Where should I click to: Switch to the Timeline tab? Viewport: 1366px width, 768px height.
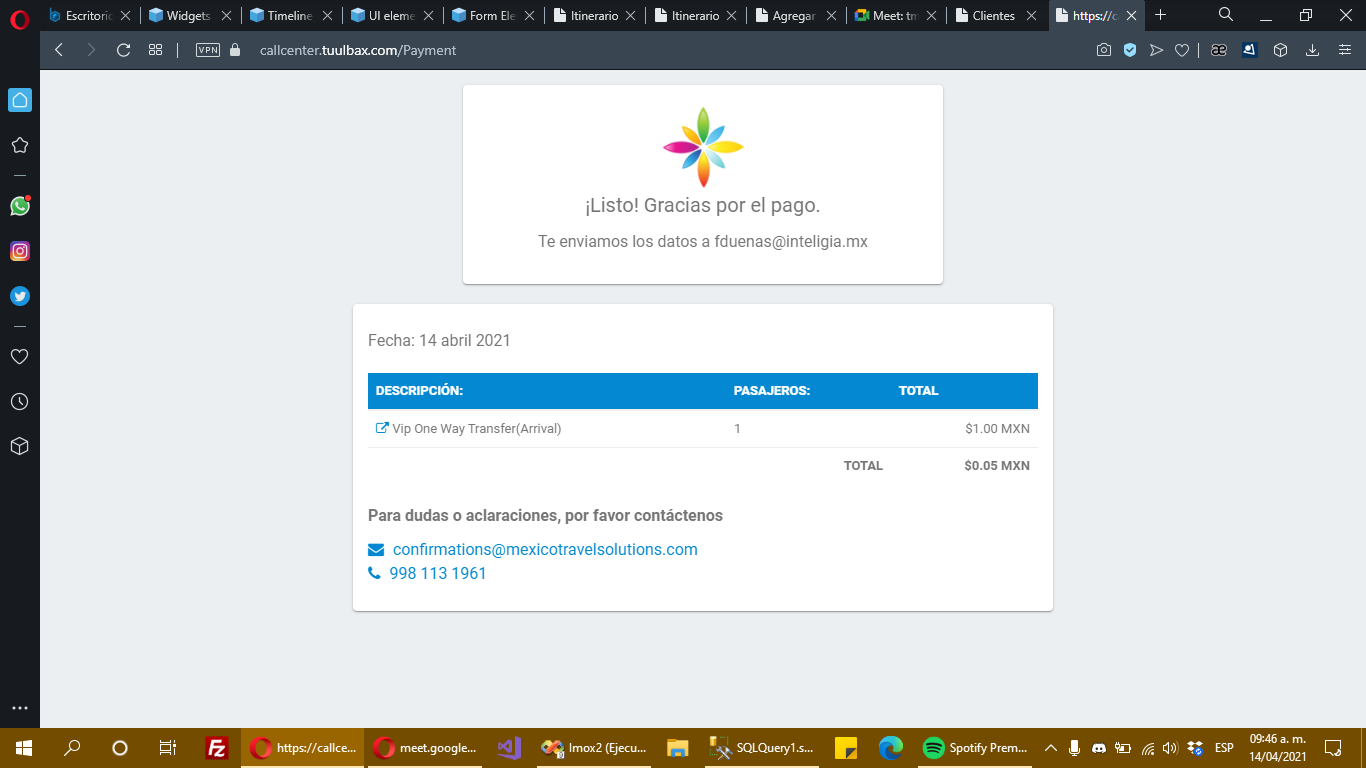pyautogui.click(x=291, y=15)
